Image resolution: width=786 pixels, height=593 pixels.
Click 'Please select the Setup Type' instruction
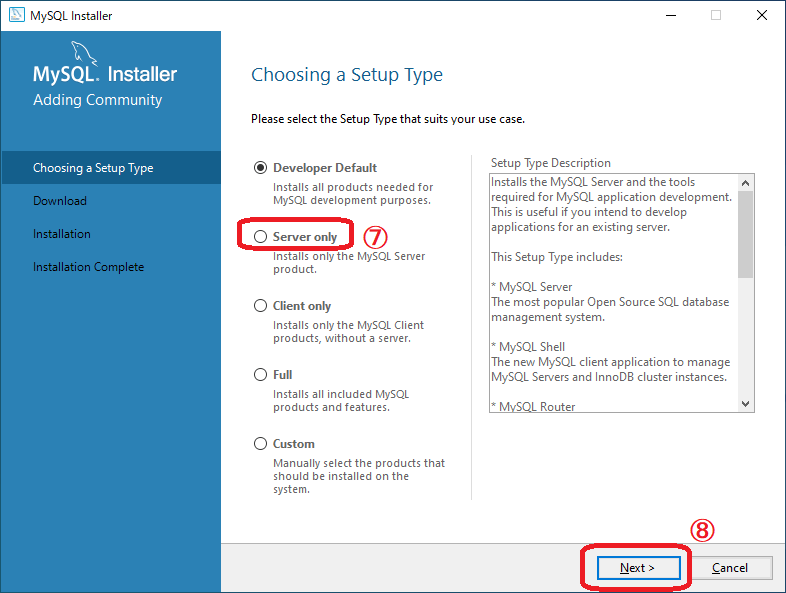click(388, 119)
